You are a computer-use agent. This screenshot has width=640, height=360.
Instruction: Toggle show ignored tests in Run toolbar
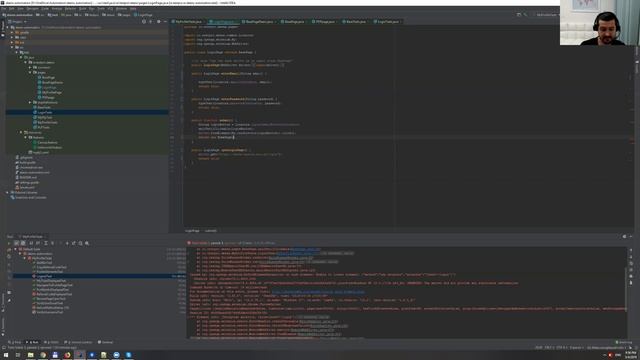tap(23, 243)
